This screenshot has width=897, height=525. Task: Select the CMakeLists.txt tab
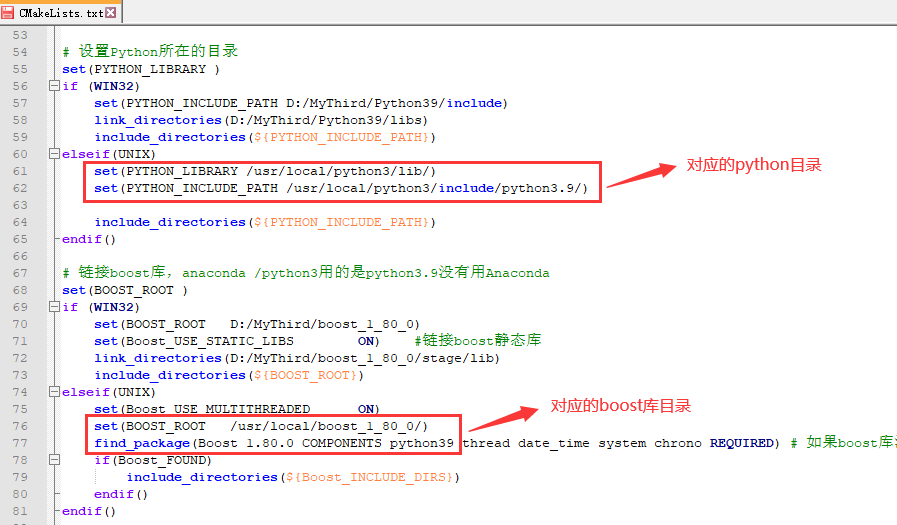click(60, 14)
